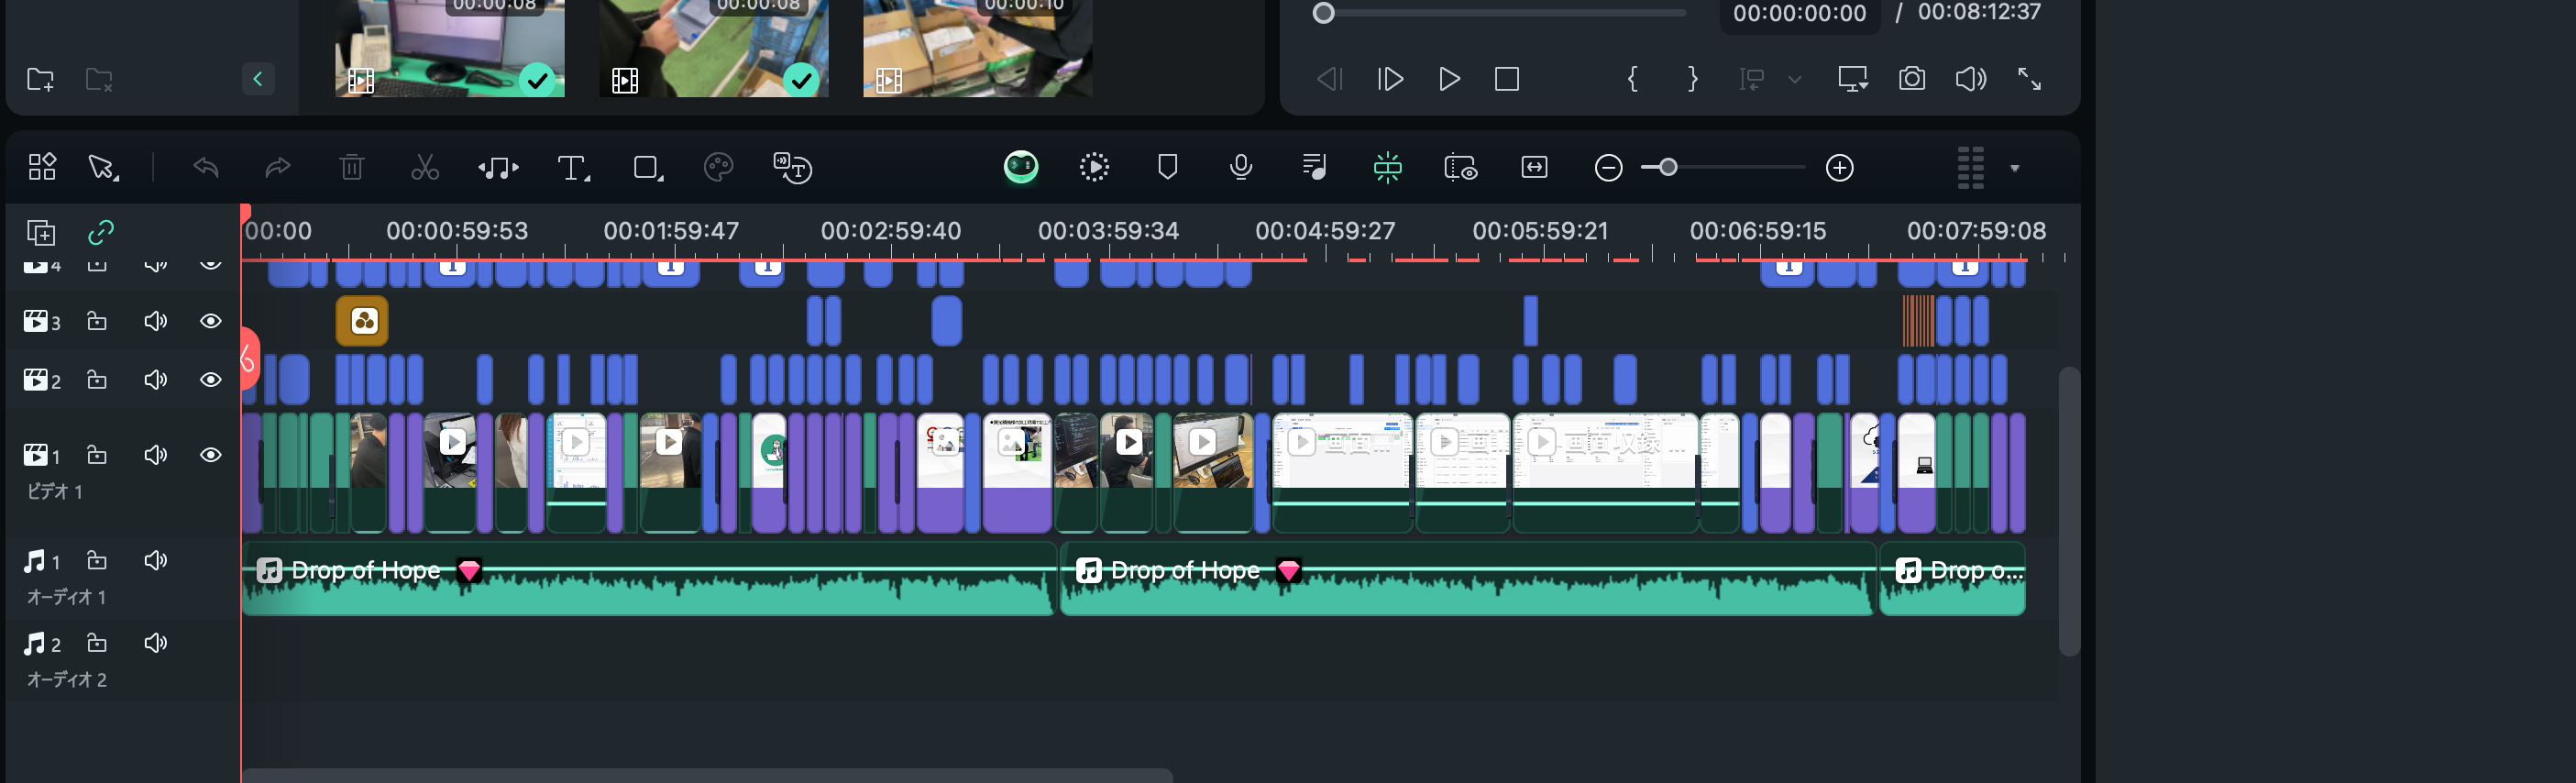Image resolution: width=2576 pixels, height=783 pixels.
Task: Open color palette tool
Action: 719,167
